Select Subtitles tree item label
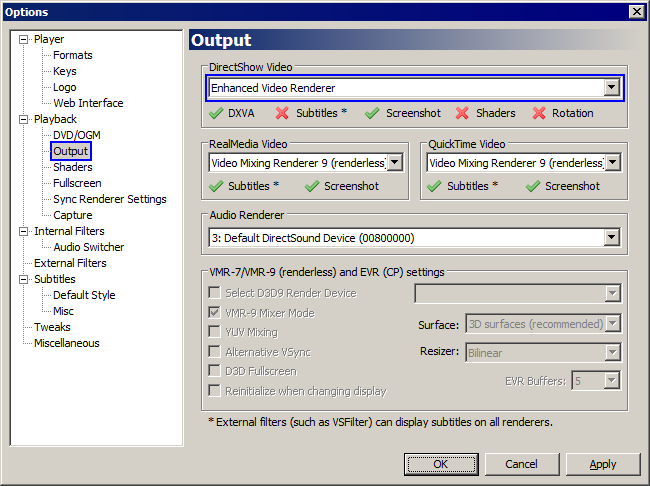Viewport: 650px width, 486px height. 55,279
